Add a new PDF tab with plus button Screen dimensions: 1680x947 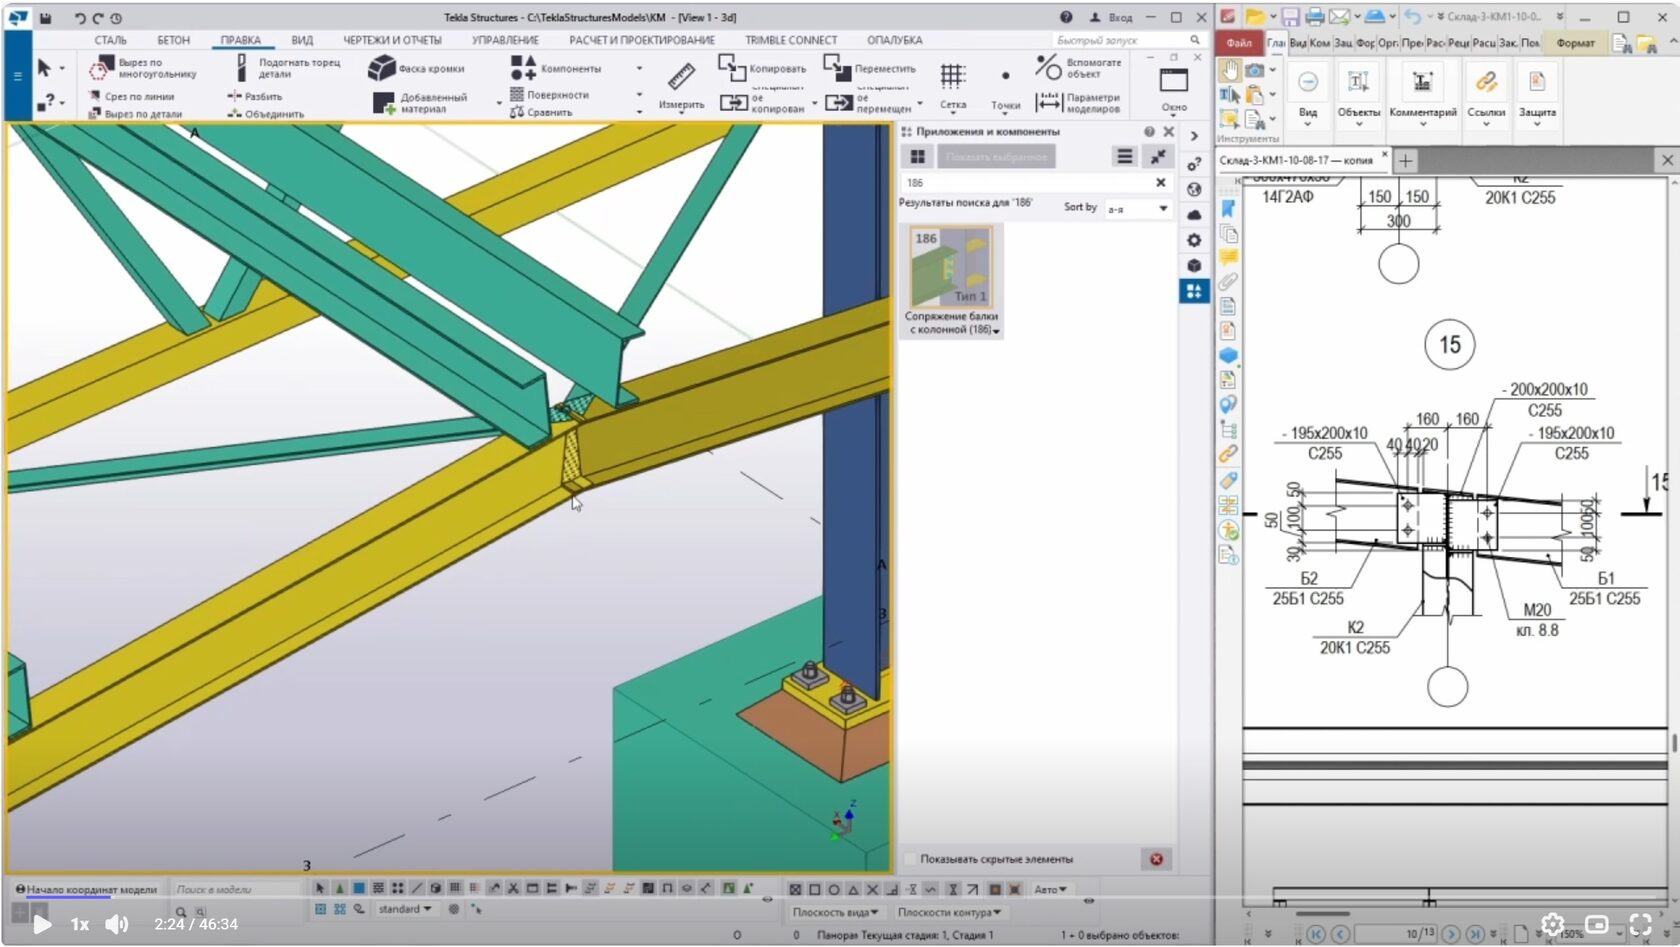pyautogui.click(x=1405, y=160)
